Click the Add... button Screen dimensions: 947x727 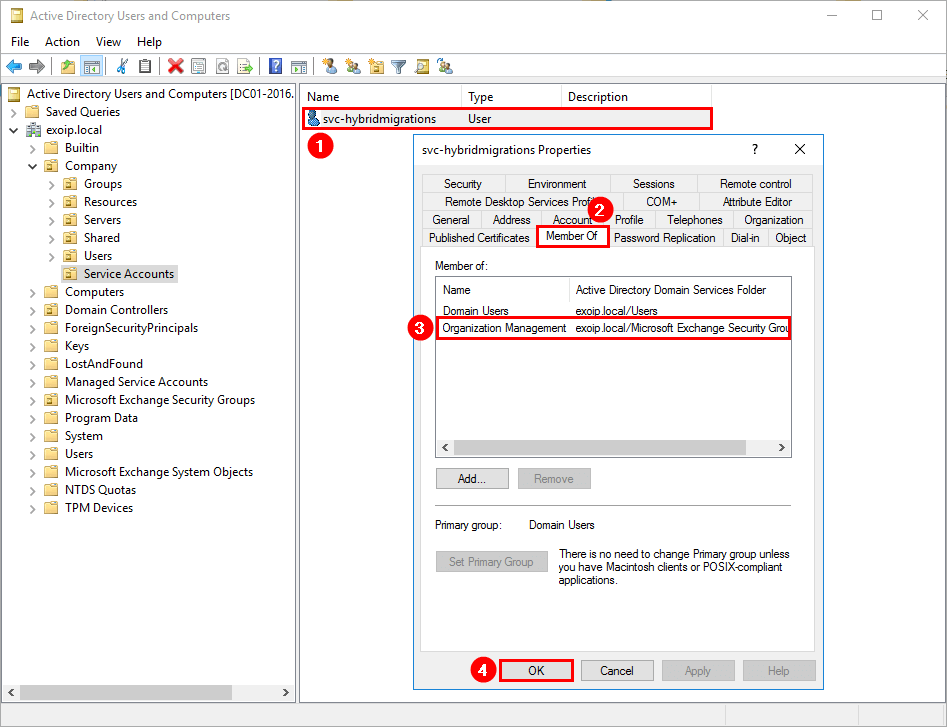472,478
